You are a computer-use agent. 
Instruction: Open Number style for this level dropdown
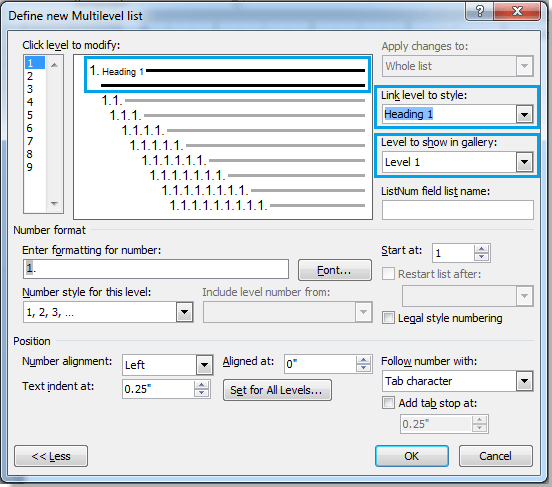184,312
